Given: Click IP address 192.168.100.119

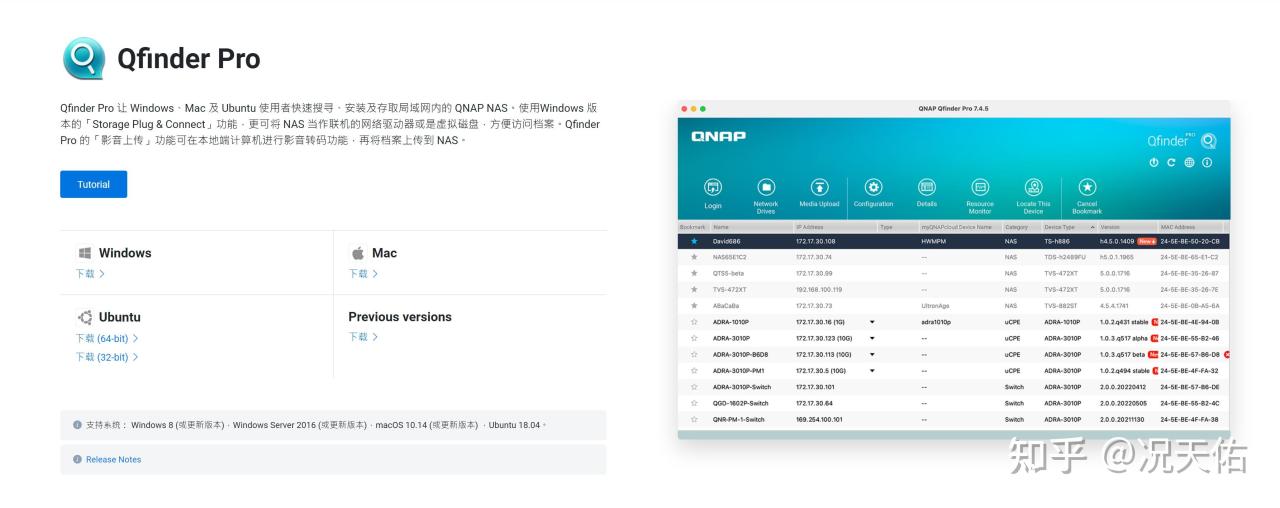Looking at the screenshot, I should pyautogui.click(x=819, y=289).
